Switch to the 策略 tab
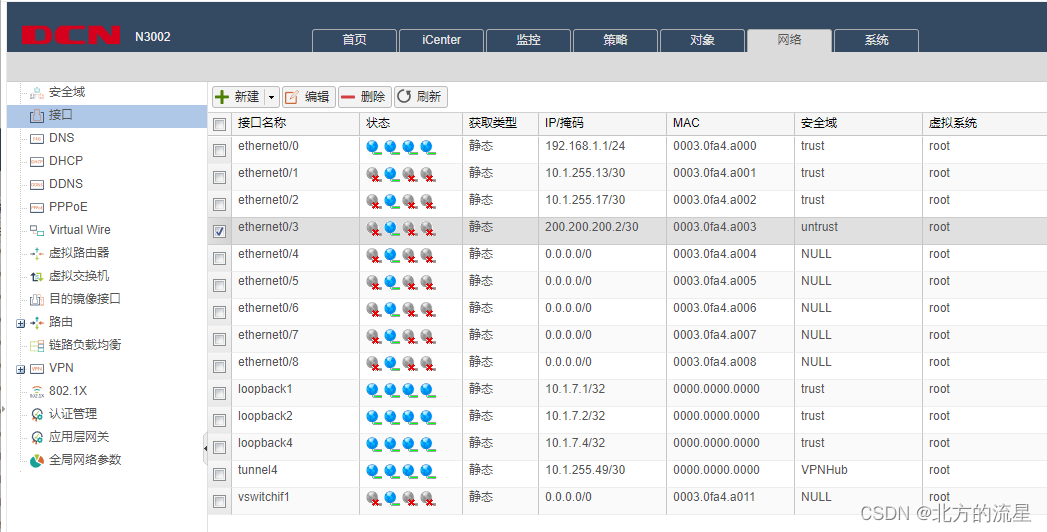 click(615, 40)
